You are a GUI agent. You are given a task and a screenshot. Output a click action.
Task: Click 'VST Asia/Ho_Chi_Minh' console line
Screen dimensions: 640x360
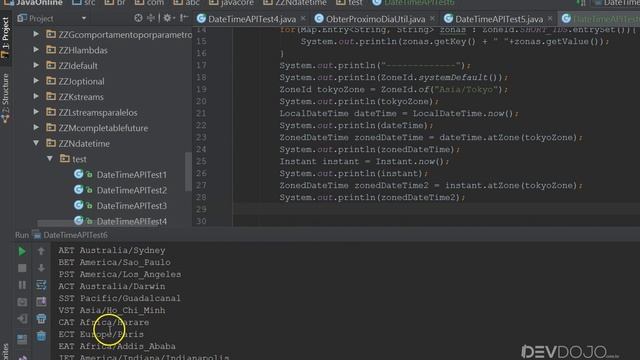[x=112, y=310]
